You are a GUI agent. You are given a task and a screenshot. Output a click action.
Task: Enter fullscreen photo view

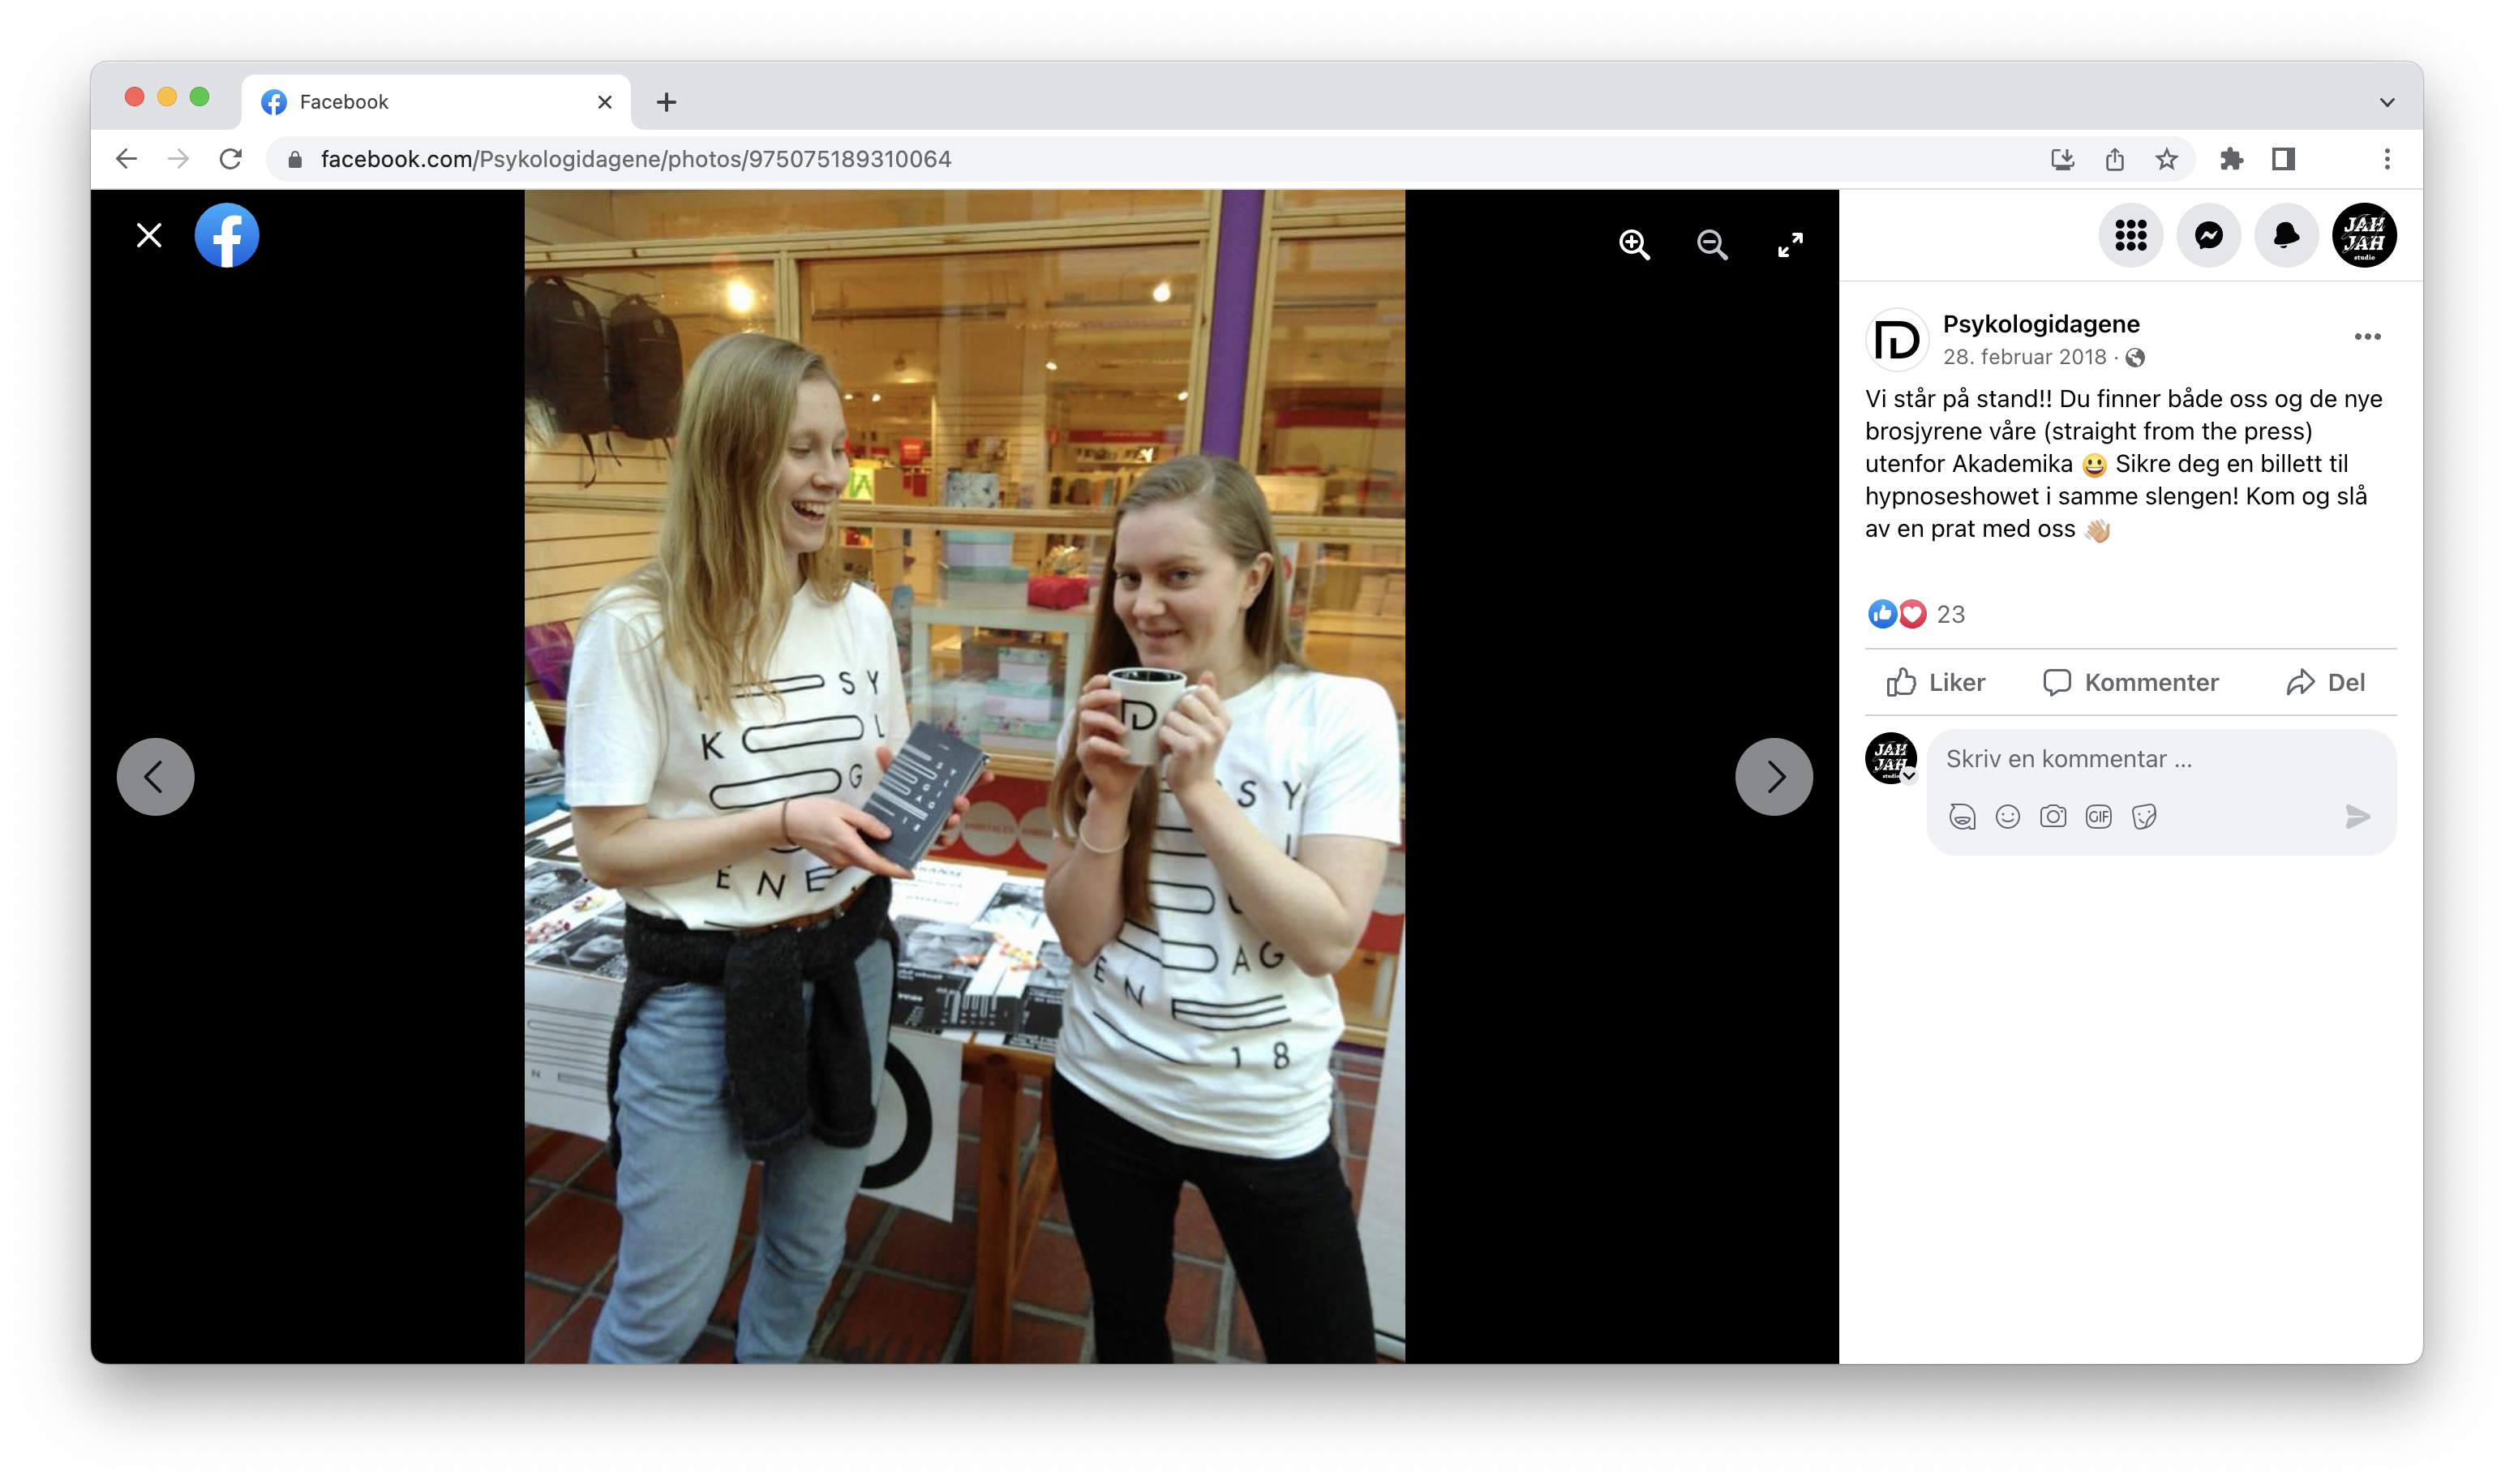(x=1790, y=245)
